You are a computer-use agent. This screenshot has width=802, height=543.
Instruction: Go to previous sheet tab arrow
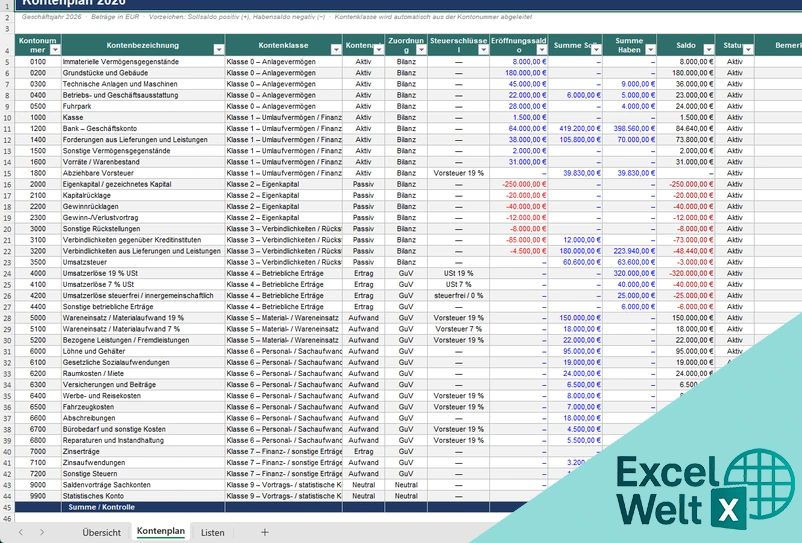coord(21,532)
